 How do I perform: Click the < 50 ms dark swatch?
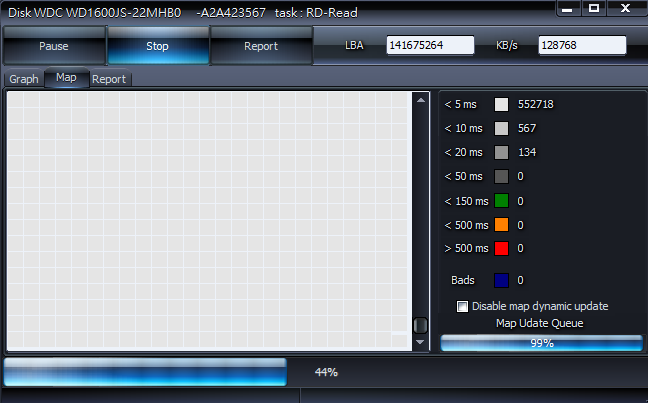click(x=501, y=176)
